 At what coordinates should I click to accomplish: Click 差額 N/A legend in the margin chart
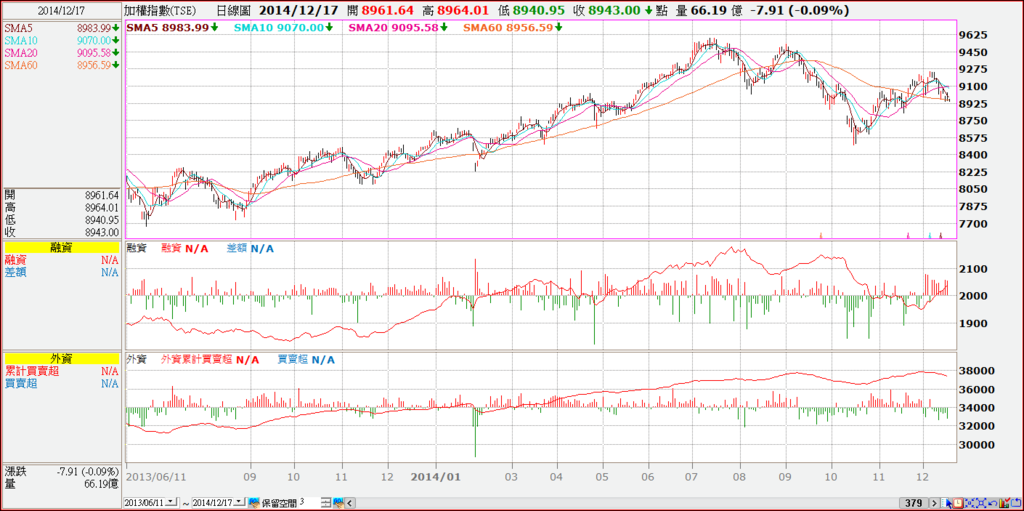251,249
